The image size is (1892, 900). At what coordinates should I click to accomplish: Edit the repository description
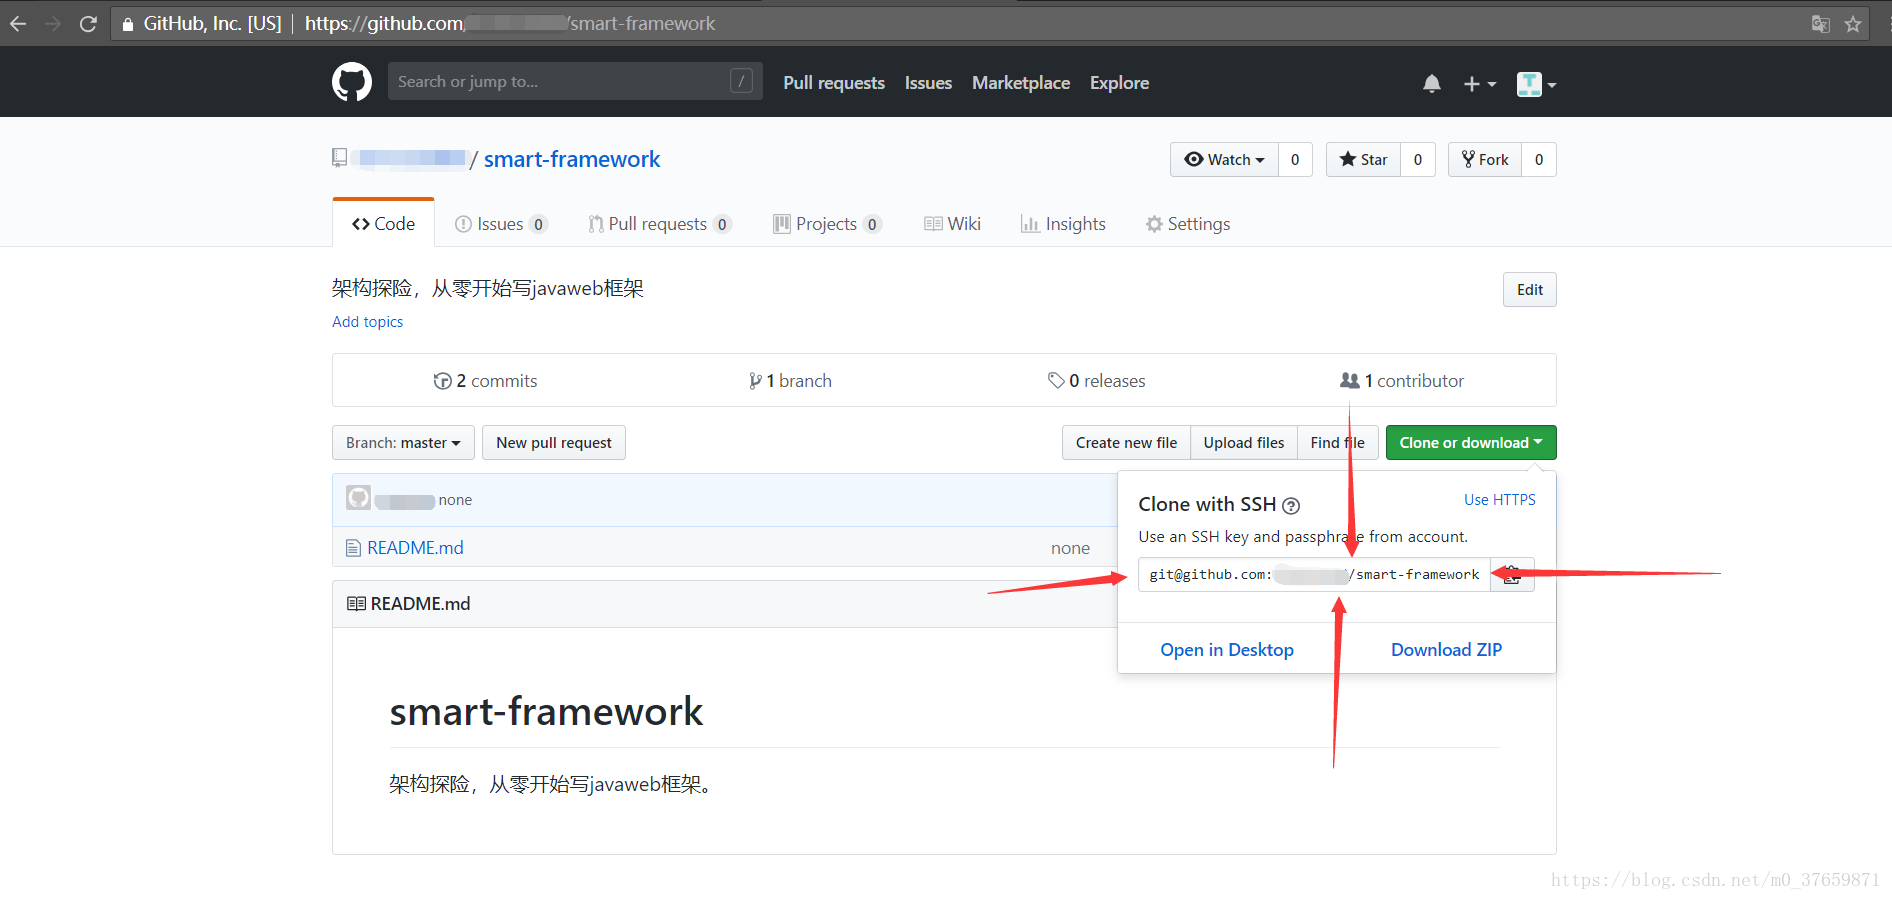tap(1529, 290)
